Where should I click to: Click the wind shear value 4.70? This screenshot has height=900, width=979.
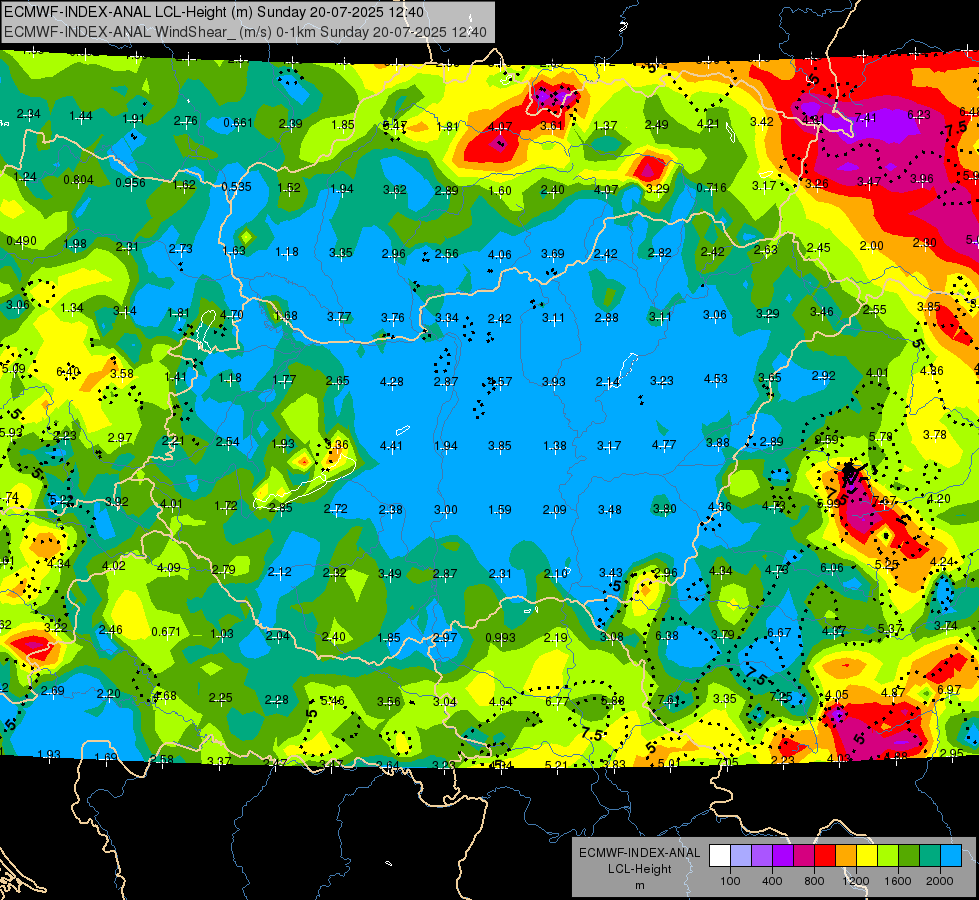(x=232, y=314)
